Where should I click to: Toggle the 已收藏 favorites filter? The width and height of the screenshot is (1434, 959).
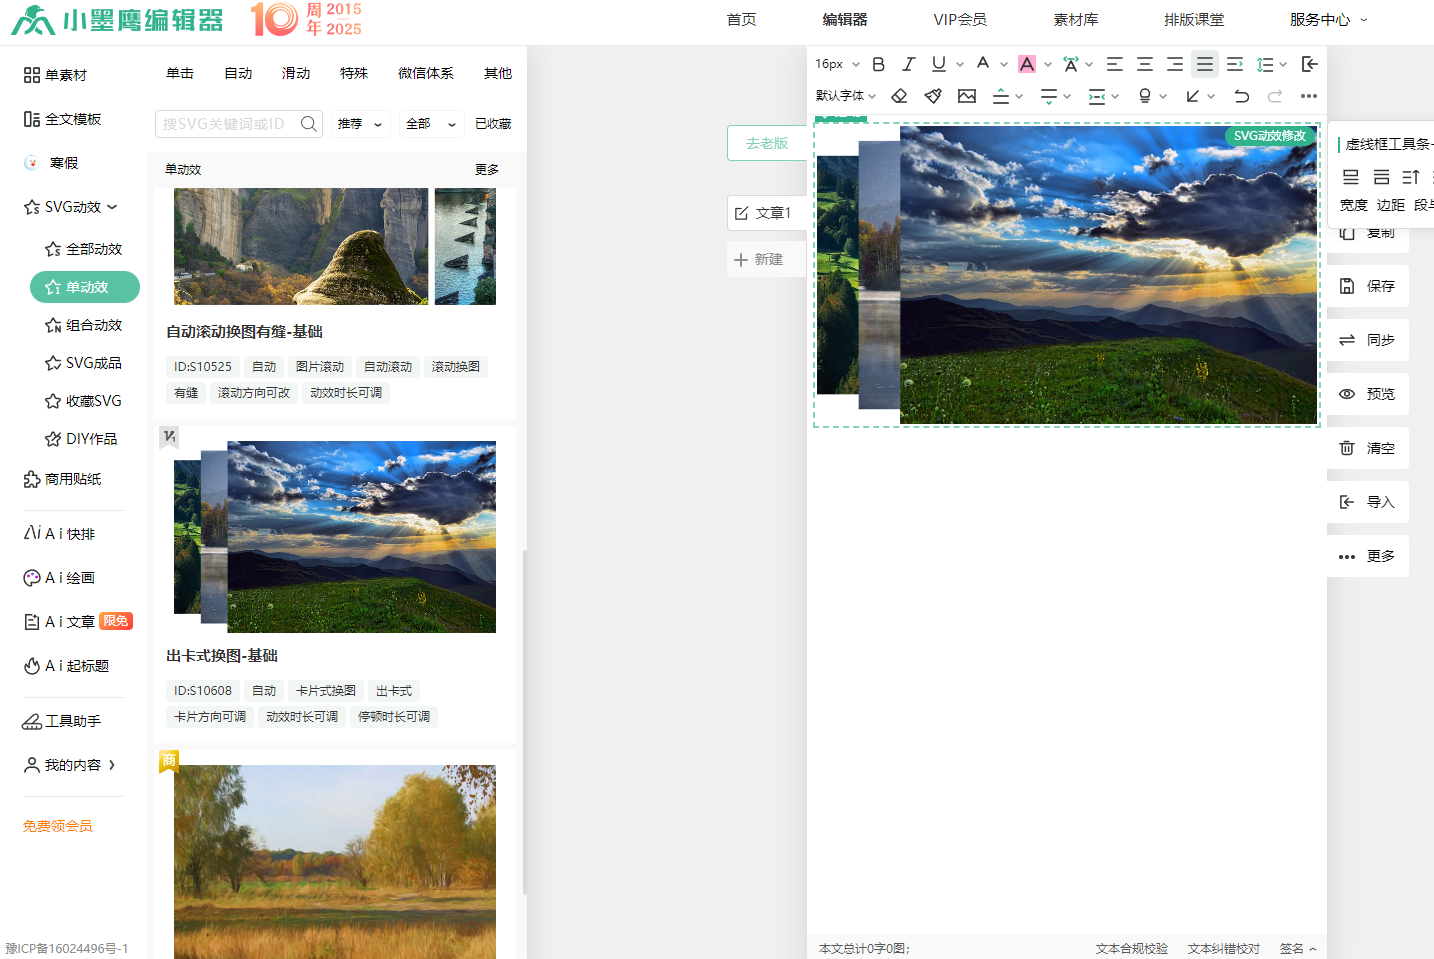[x=493, y=124]
